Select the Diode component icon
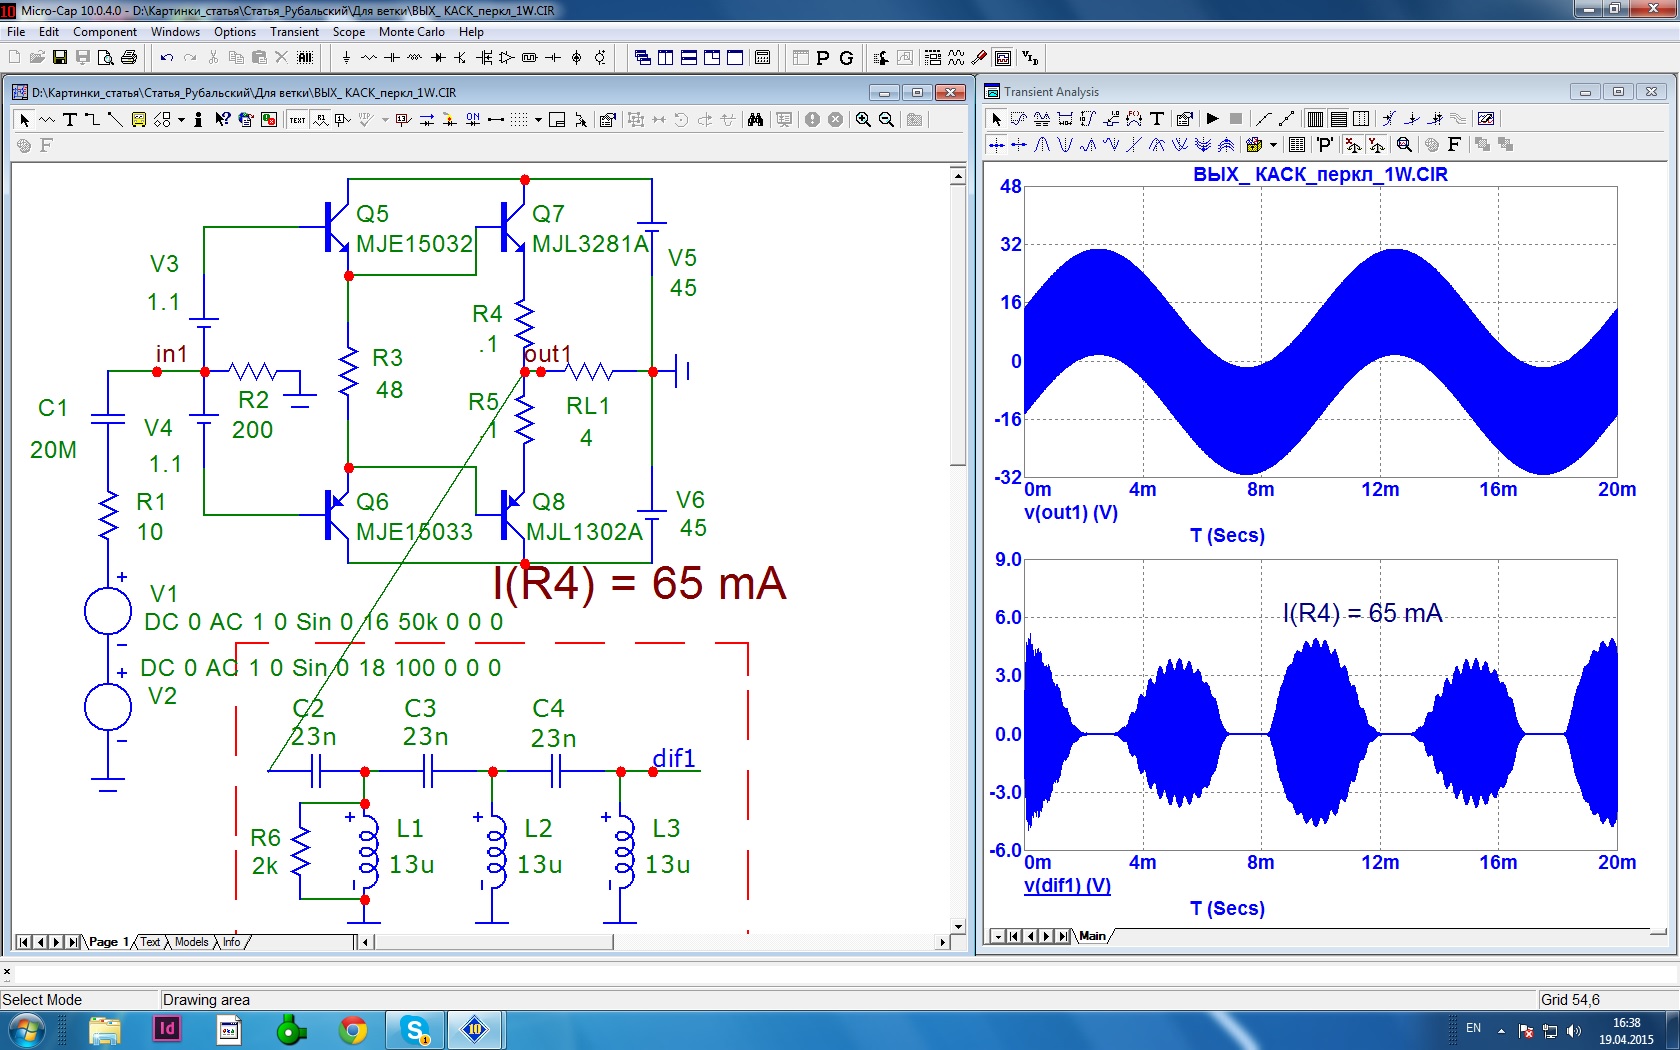Screen dimensions: 1680x1050 pos(438,58)
